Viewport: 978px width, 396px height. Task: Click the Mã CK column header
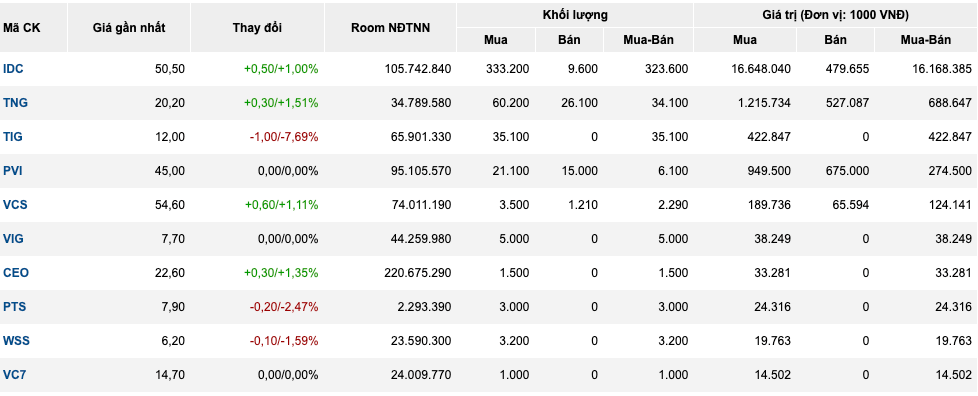19,28
